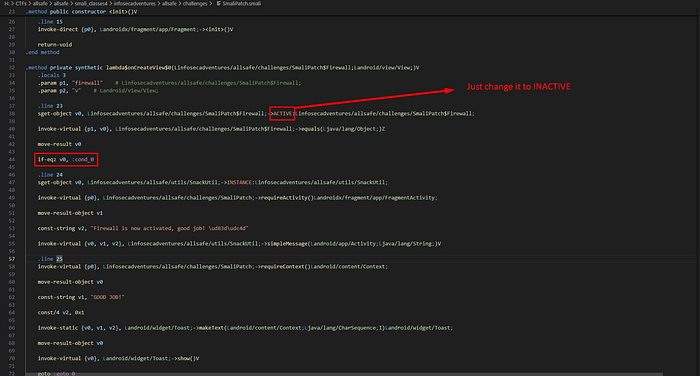Click the sticky header '.method public constructor <init>()V'
This screenshot has width=700, height=376.
coord(81,12)
